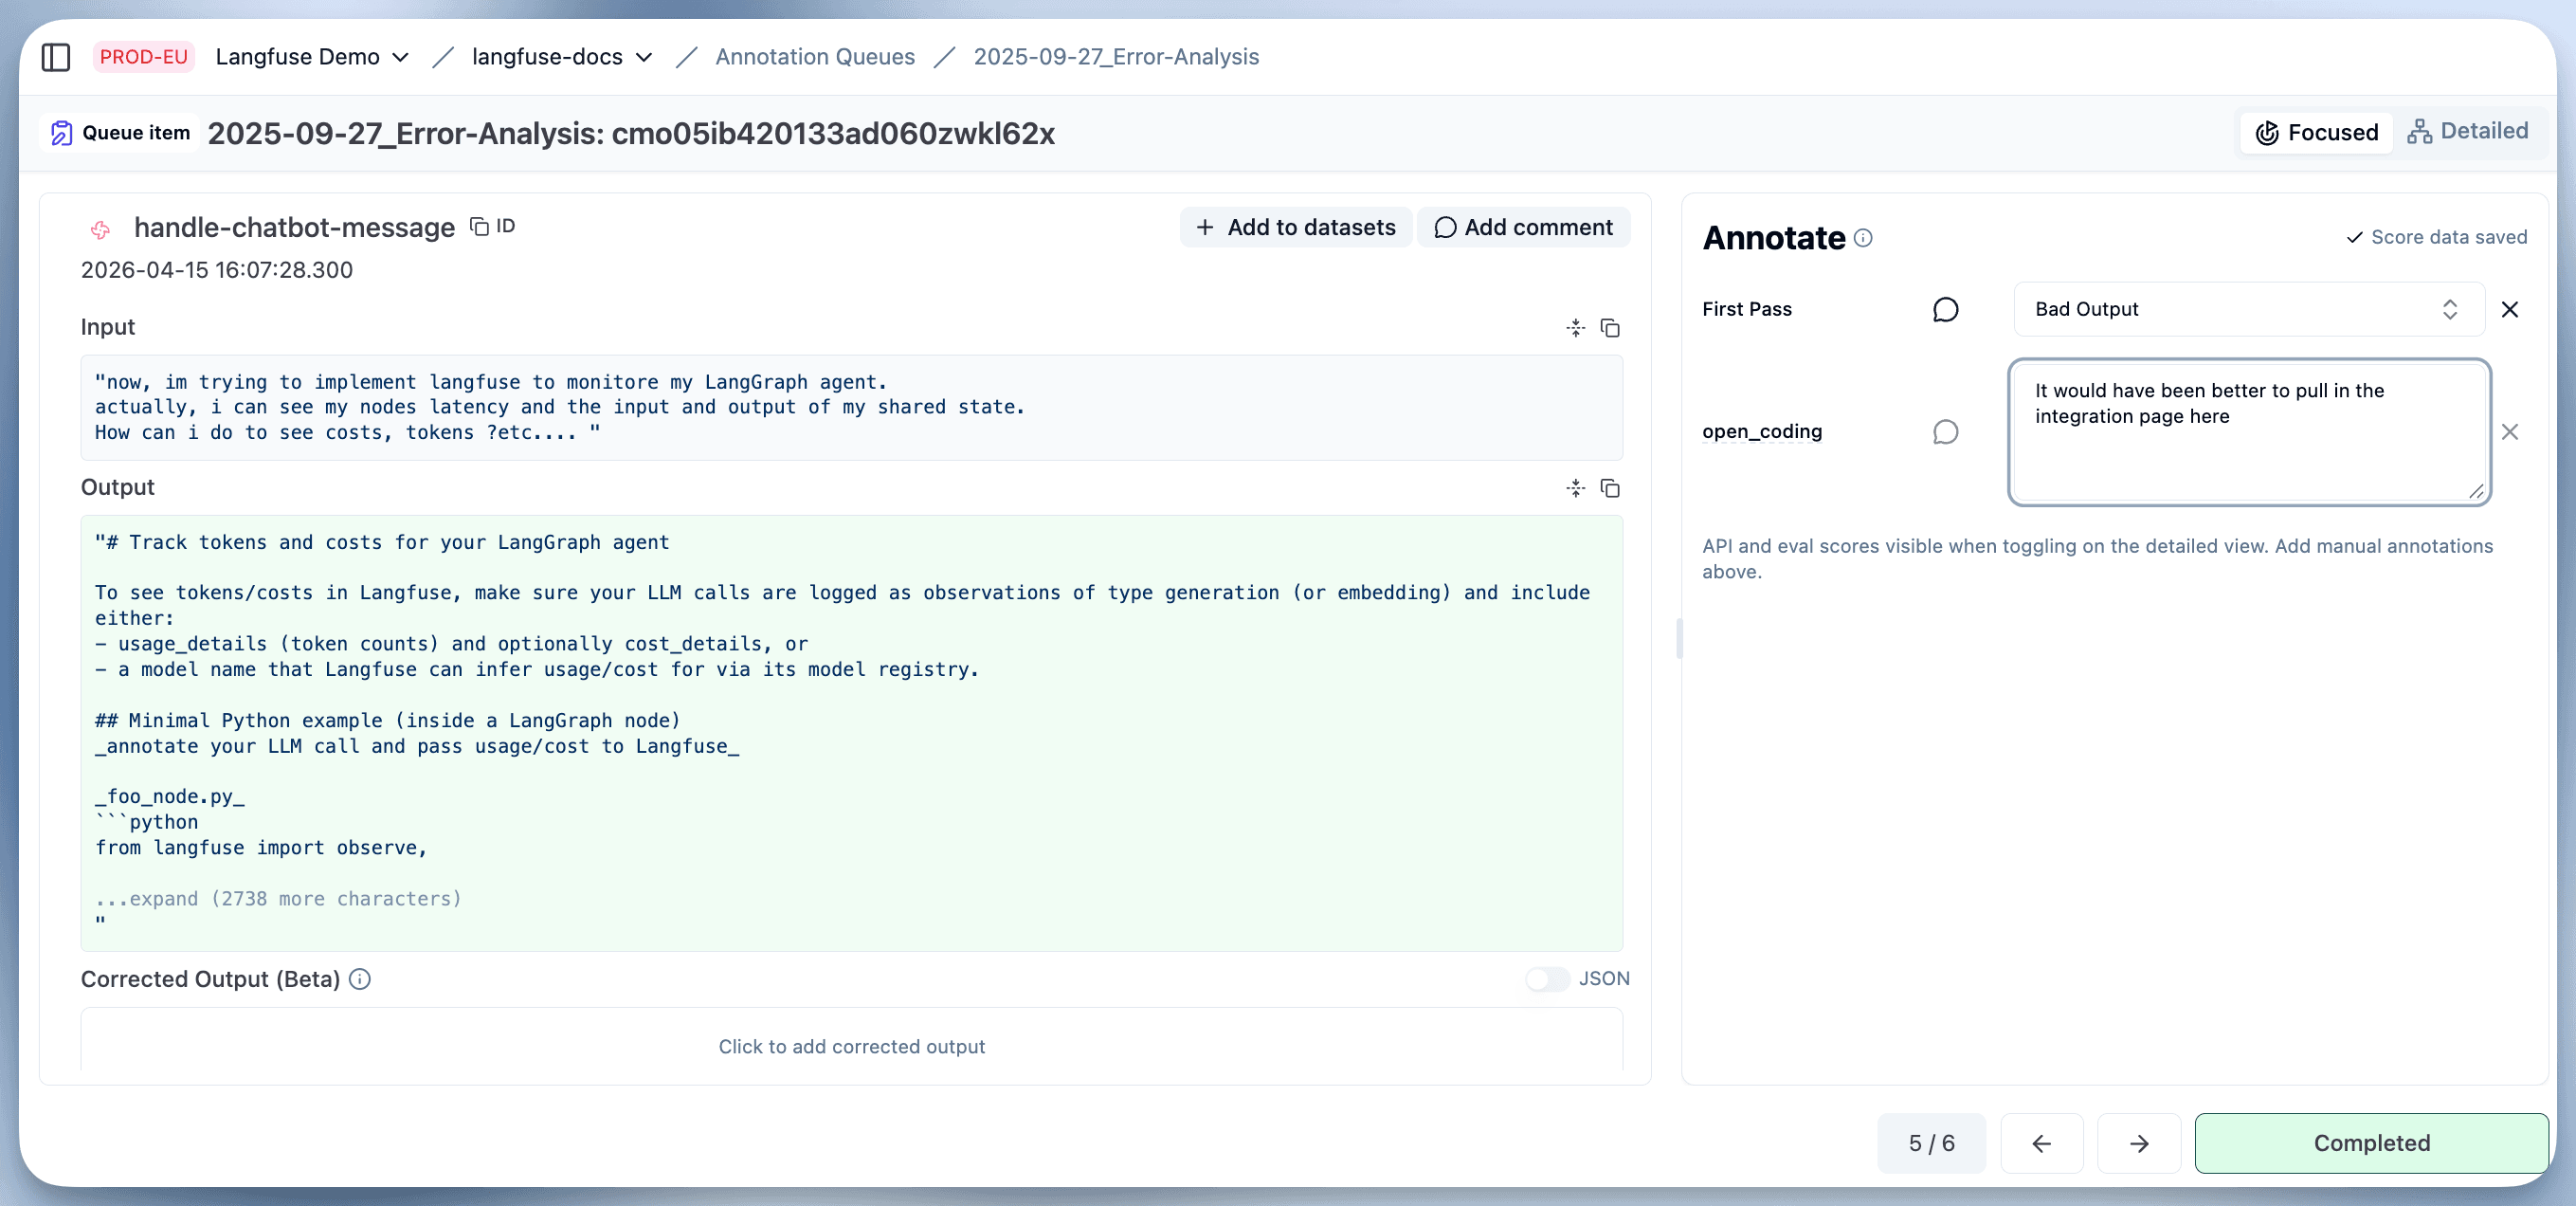Show info about Corrected Output (Beta)
The width and height of the screenshot is (2576, 1206).
[x=360, y=979]
